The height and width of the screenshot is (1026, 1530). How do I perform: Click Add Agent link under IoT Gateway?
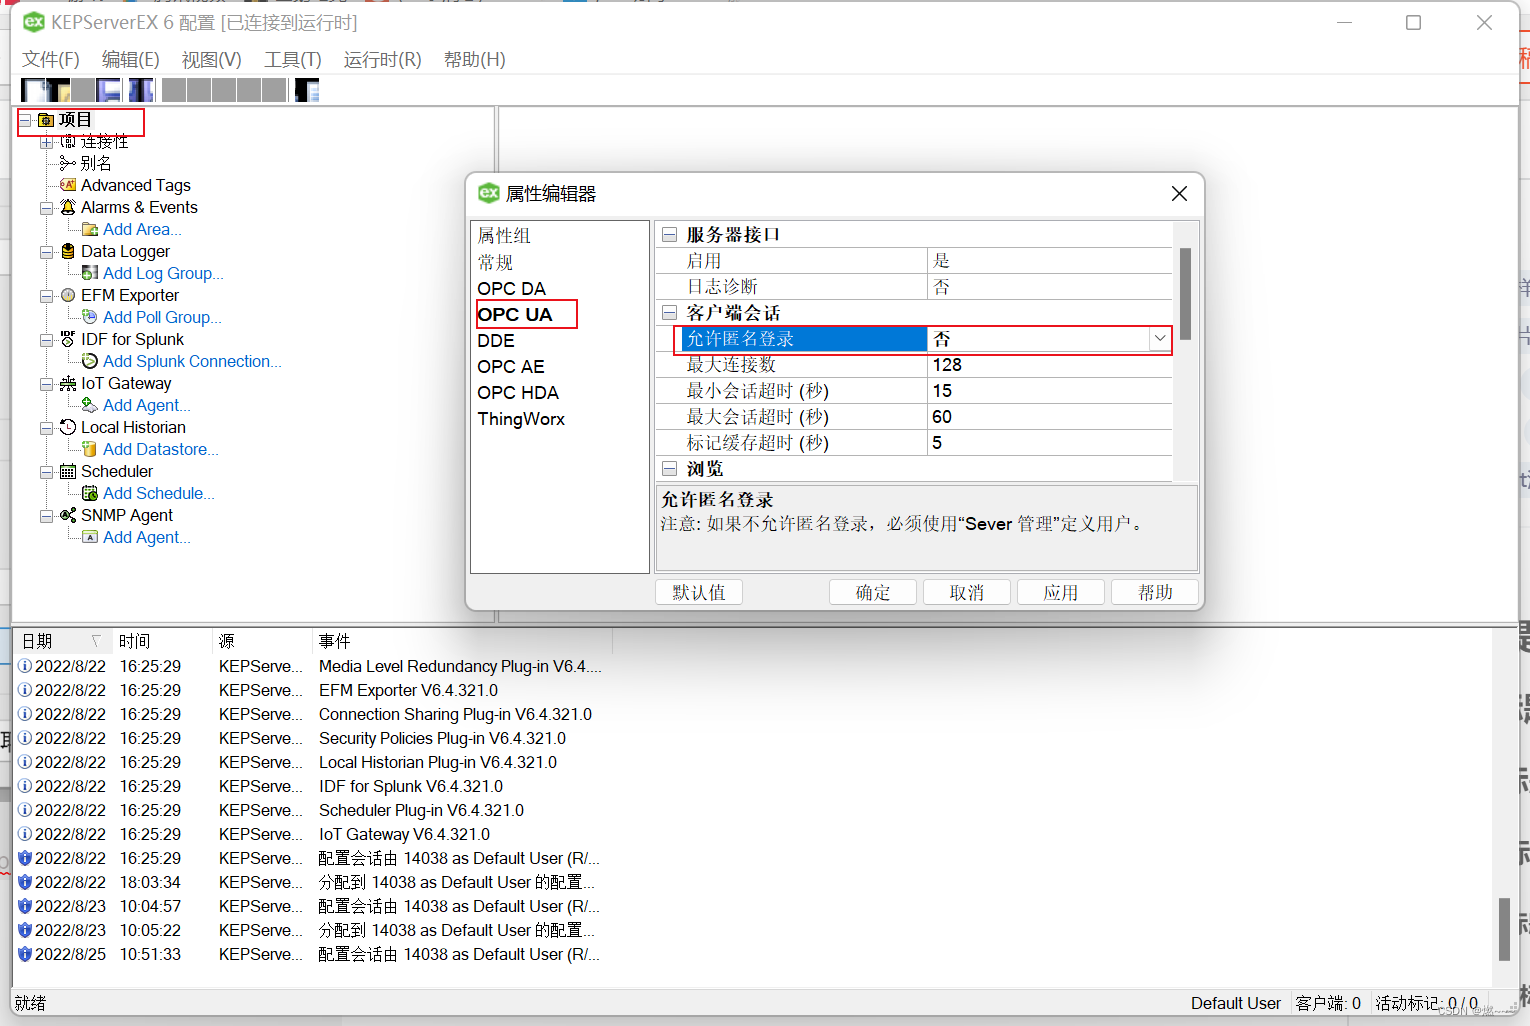146,405
